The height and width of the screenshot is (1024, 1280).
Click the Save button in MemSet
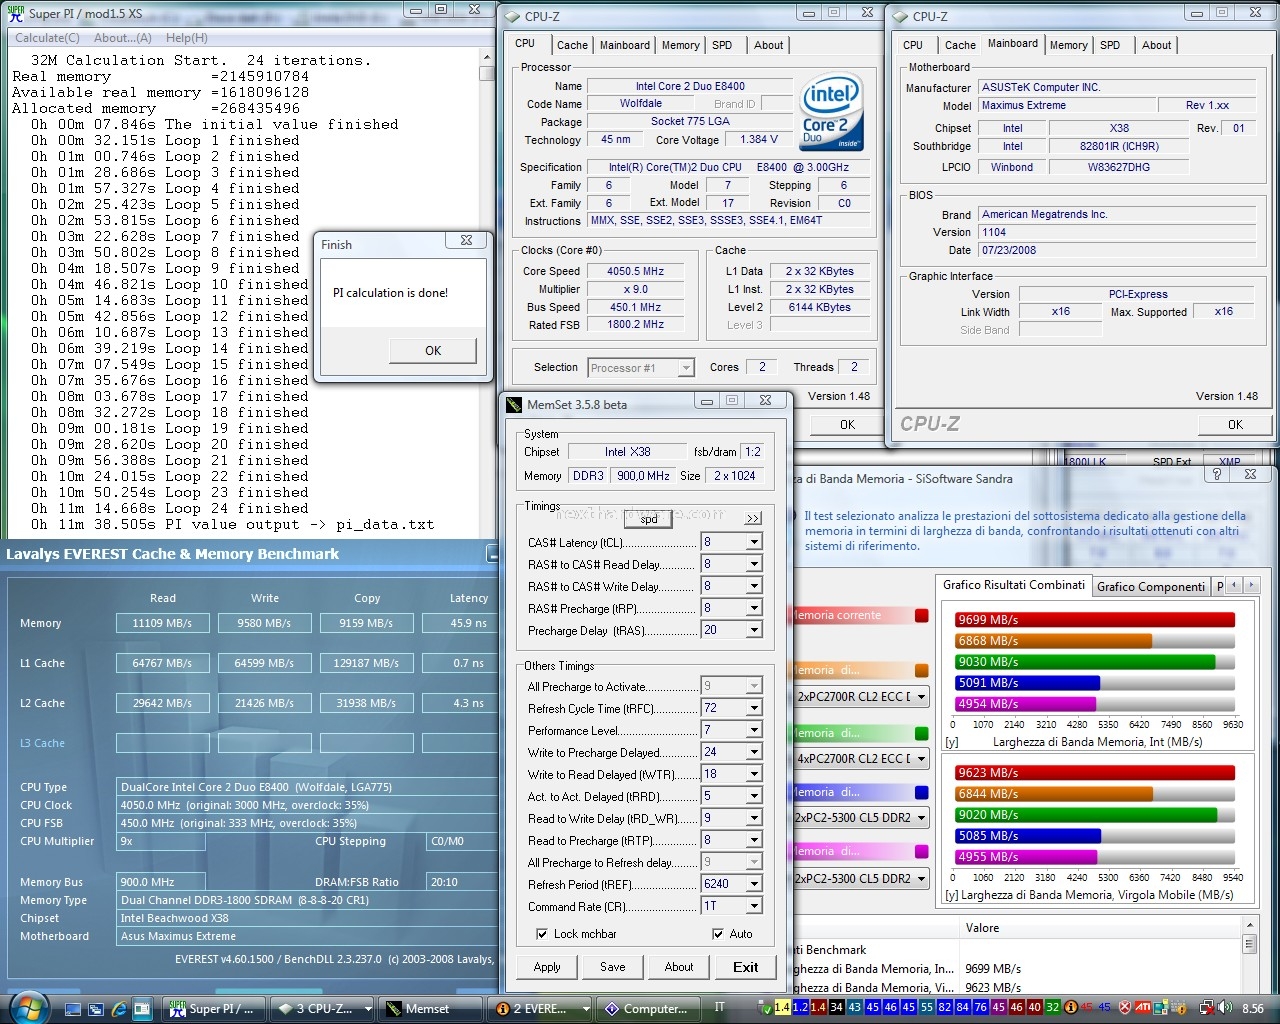pyautogui.click(x=613, y=967)
